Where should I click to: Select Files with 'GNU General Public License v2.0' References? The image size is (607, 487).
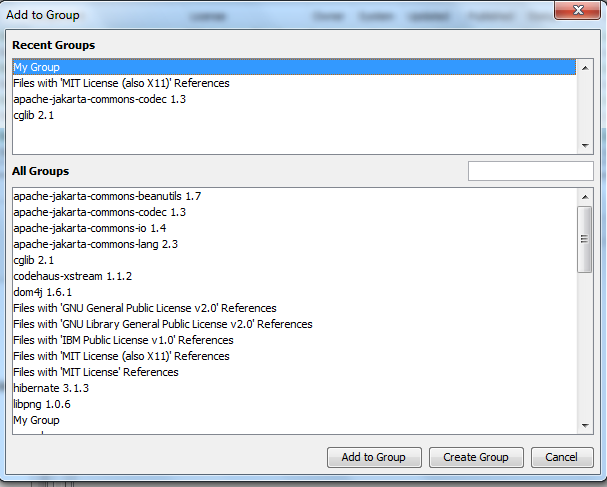(145, 308)
